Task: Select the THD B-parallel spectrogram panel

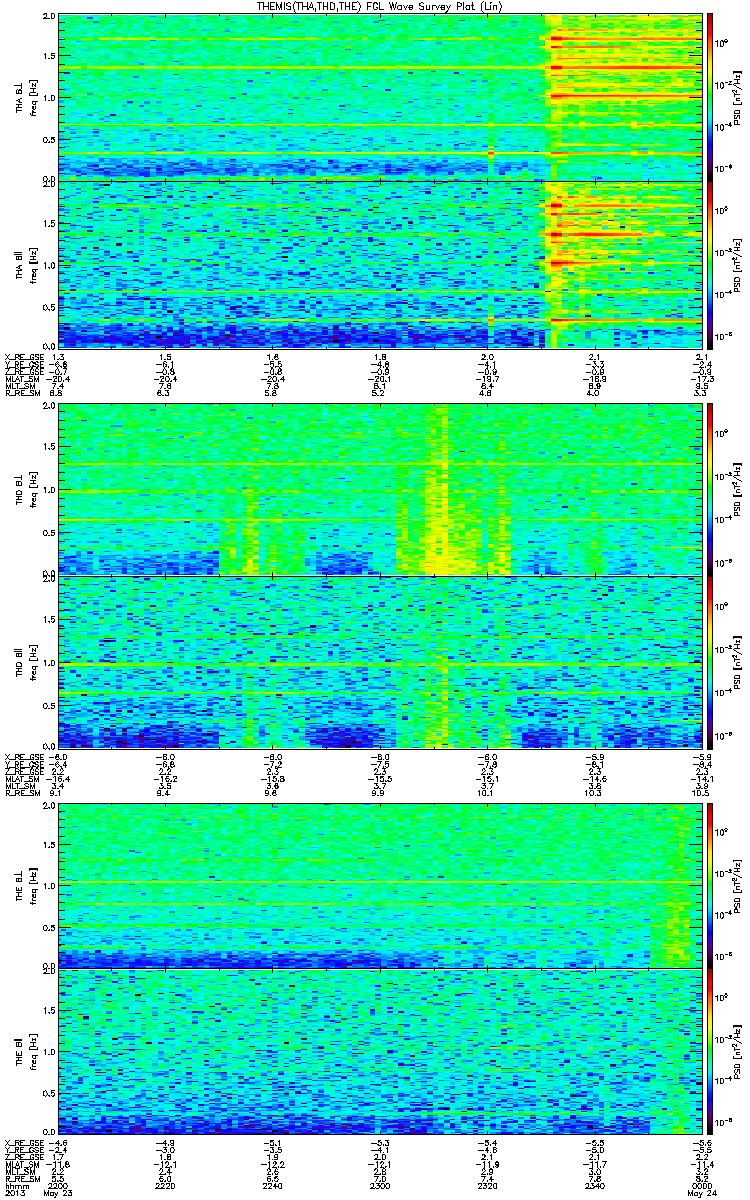Action: [x=379, y=661]
